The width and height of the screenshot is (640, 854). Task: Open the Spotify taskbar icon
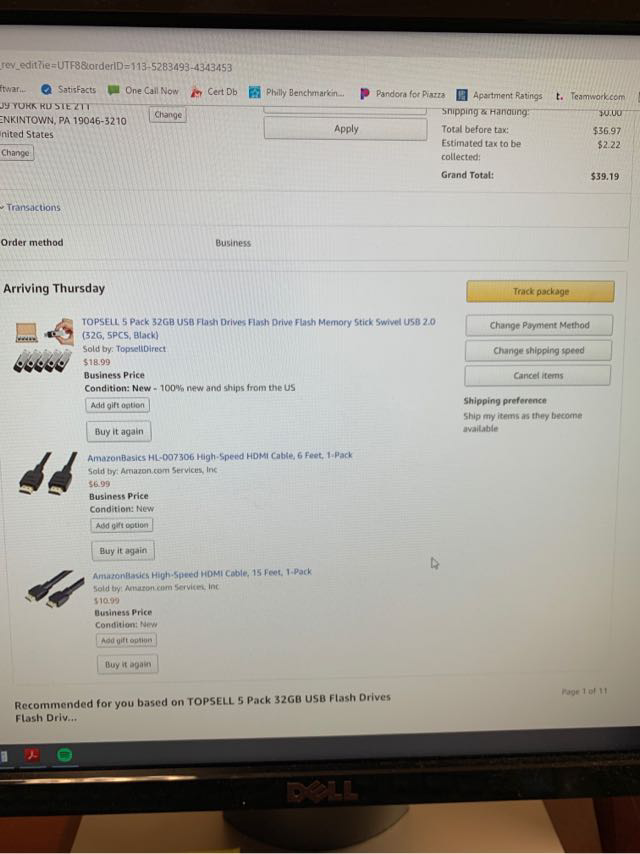(x=65, y=755)
